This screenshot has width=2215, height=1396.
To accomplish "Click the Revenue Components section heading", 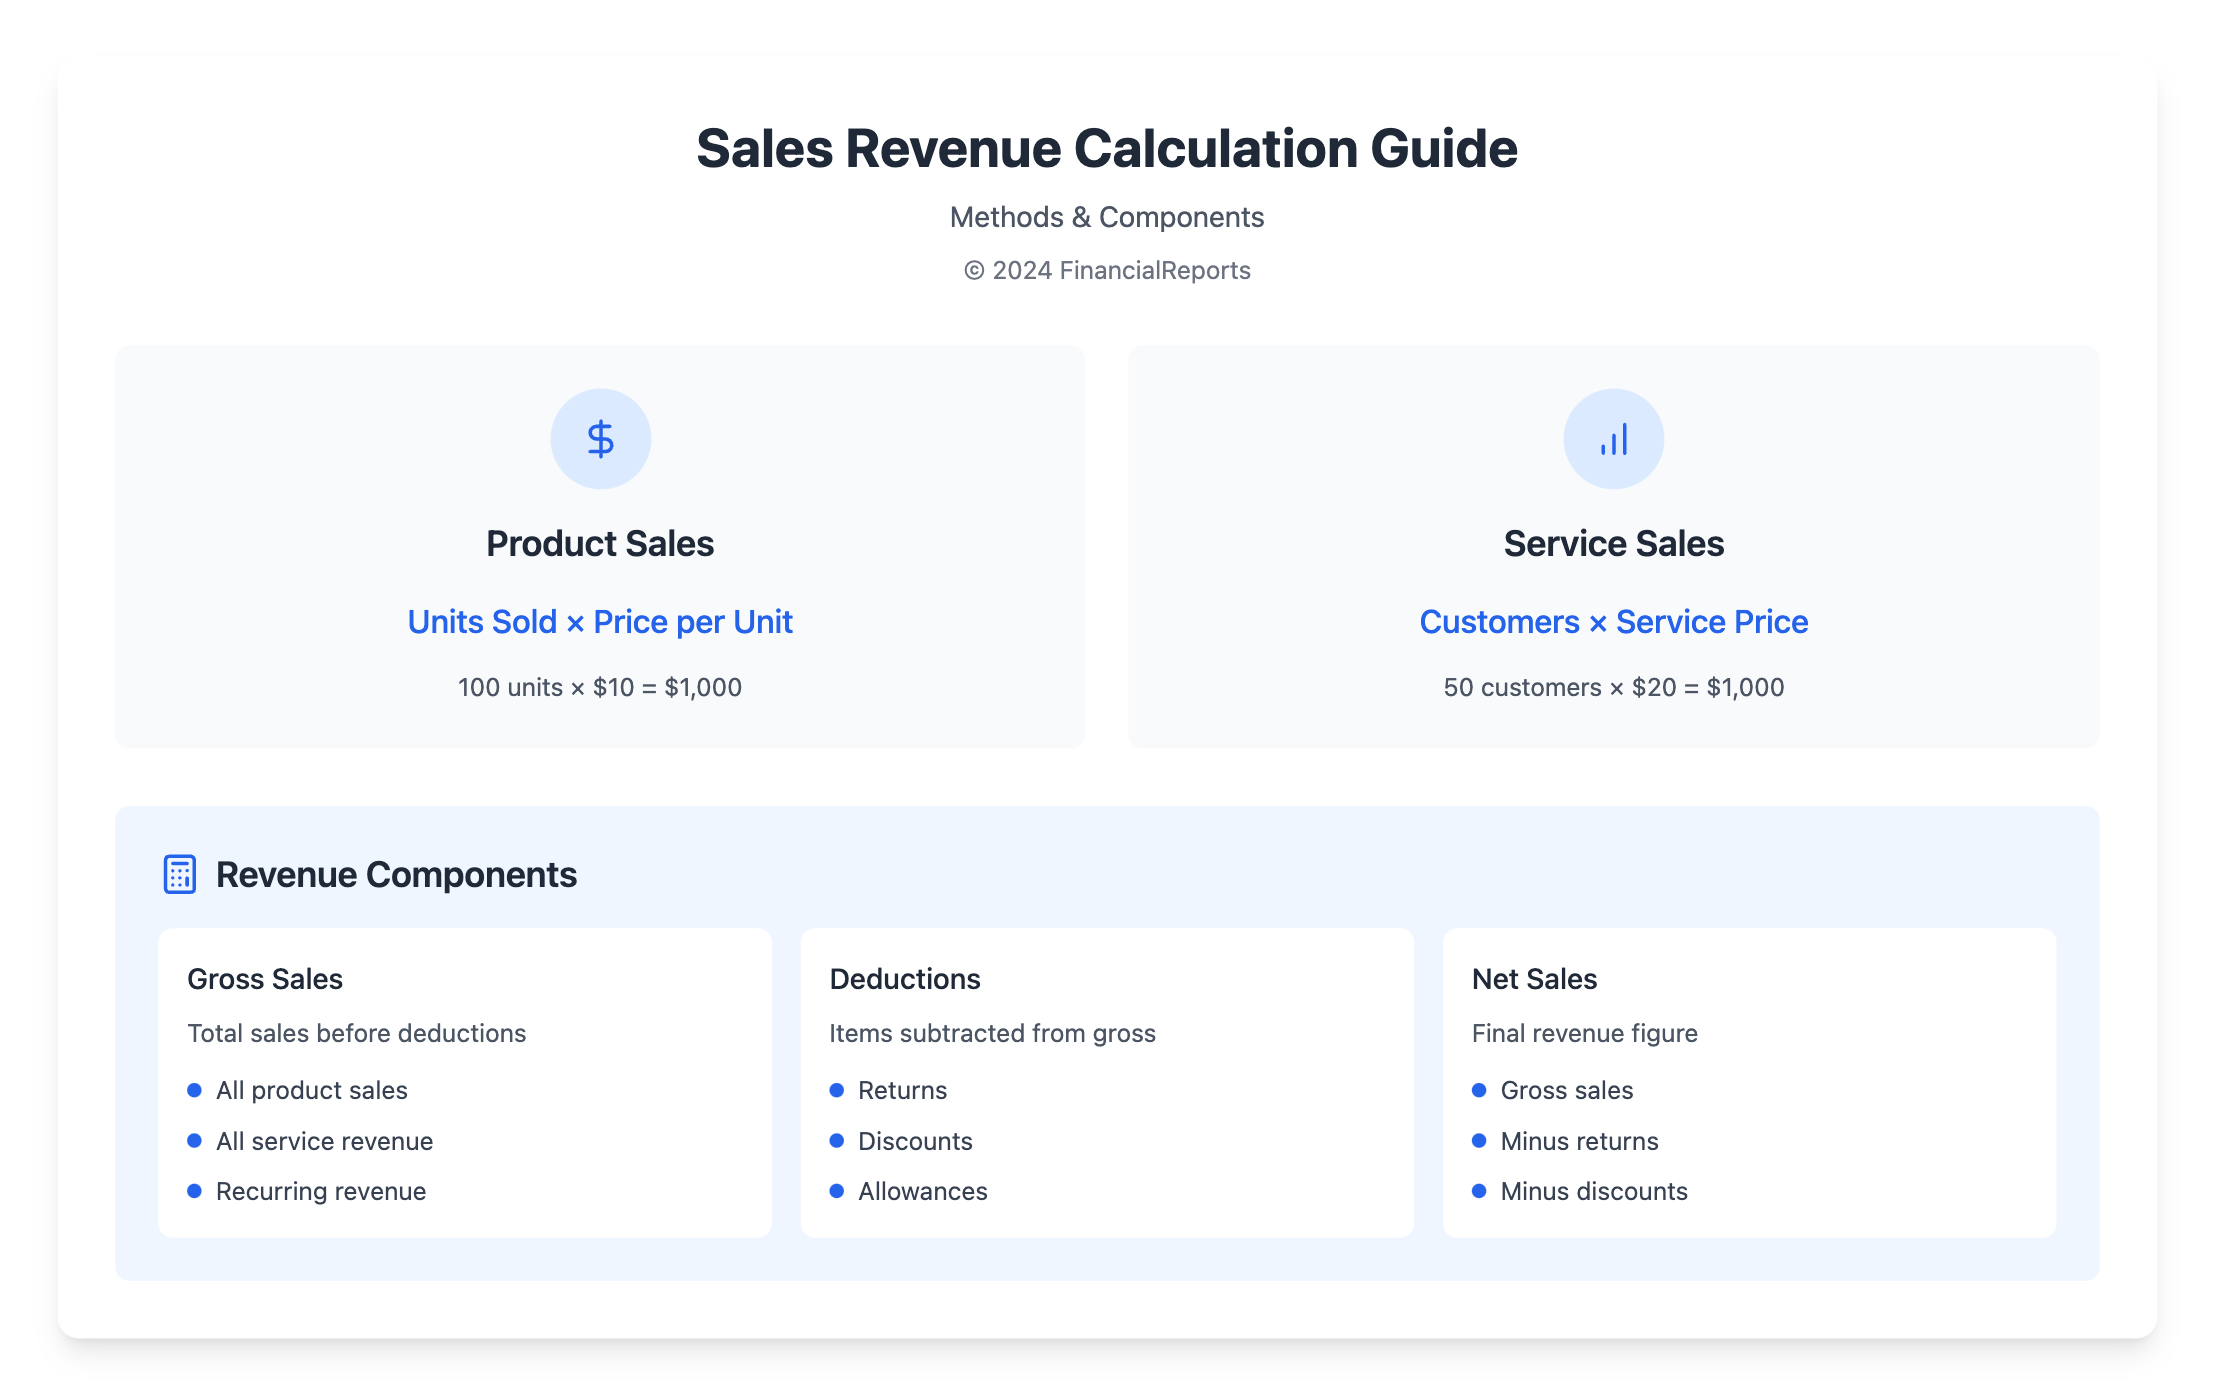I will click(x=396, y=874).
